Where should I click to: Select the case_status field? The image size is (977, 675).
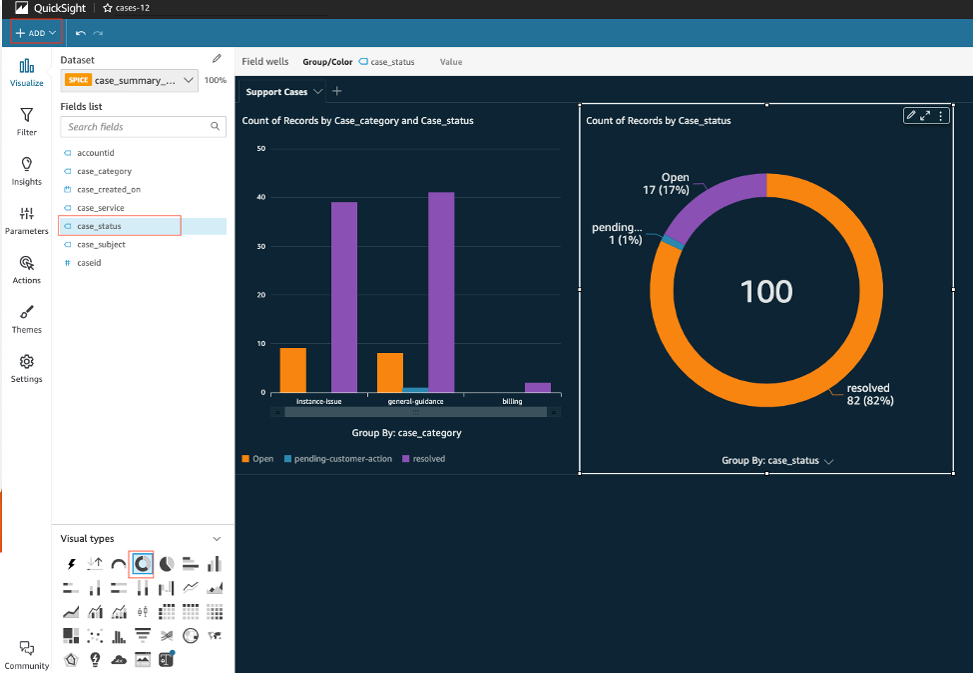(142, 226)
